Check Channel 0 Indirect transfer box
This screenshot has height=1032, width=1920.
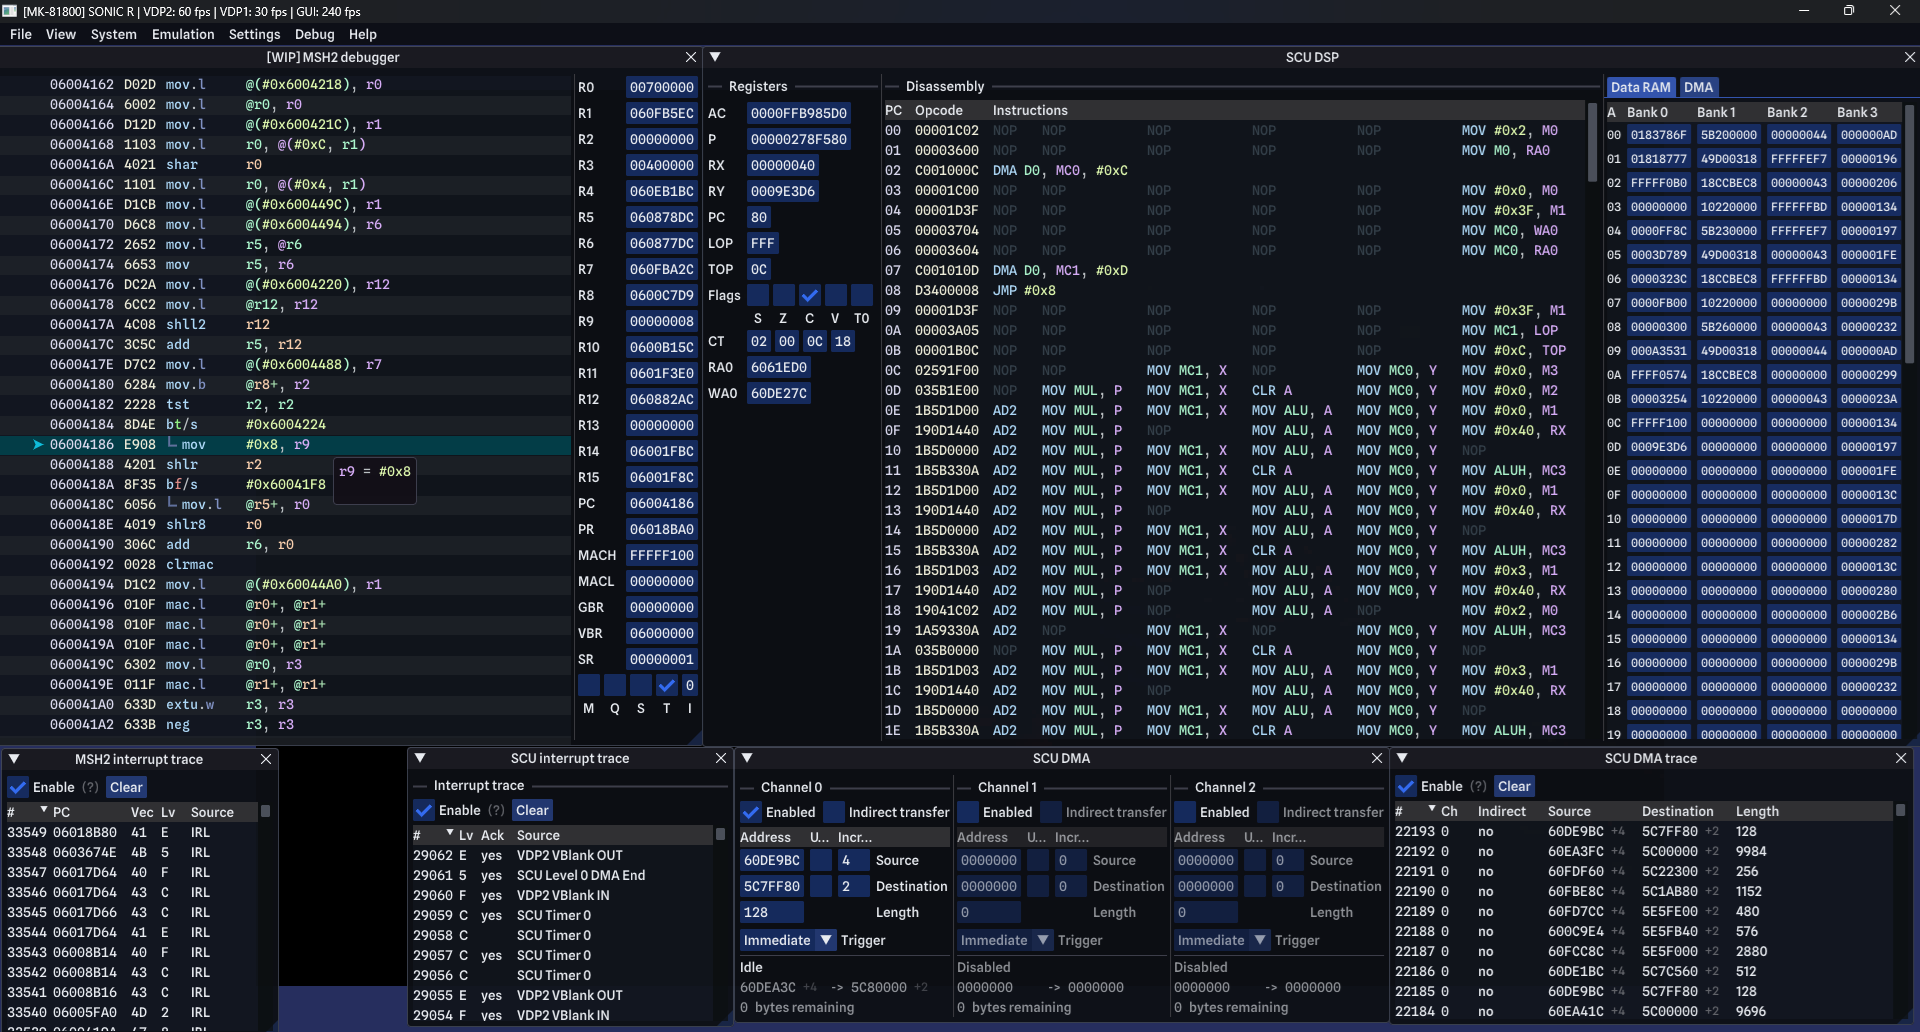click(x=834, y=813)
